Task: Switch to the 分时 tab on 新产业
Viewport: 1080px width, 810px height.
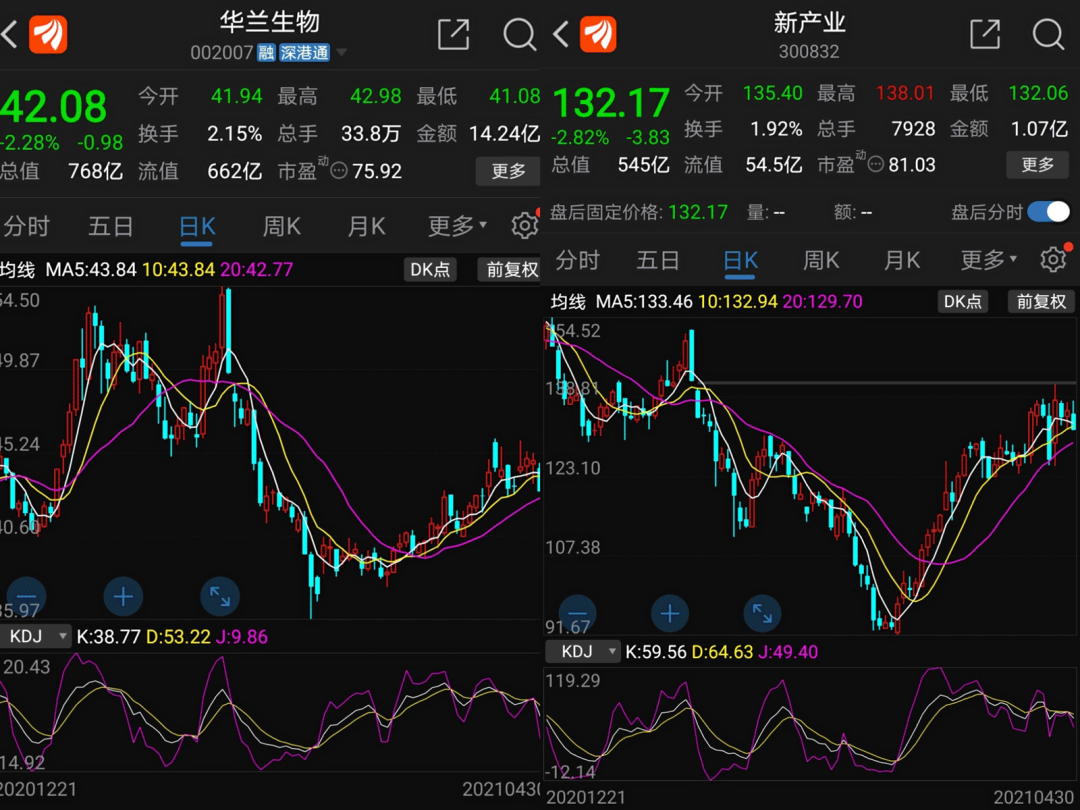Action: tap(577, 260)
